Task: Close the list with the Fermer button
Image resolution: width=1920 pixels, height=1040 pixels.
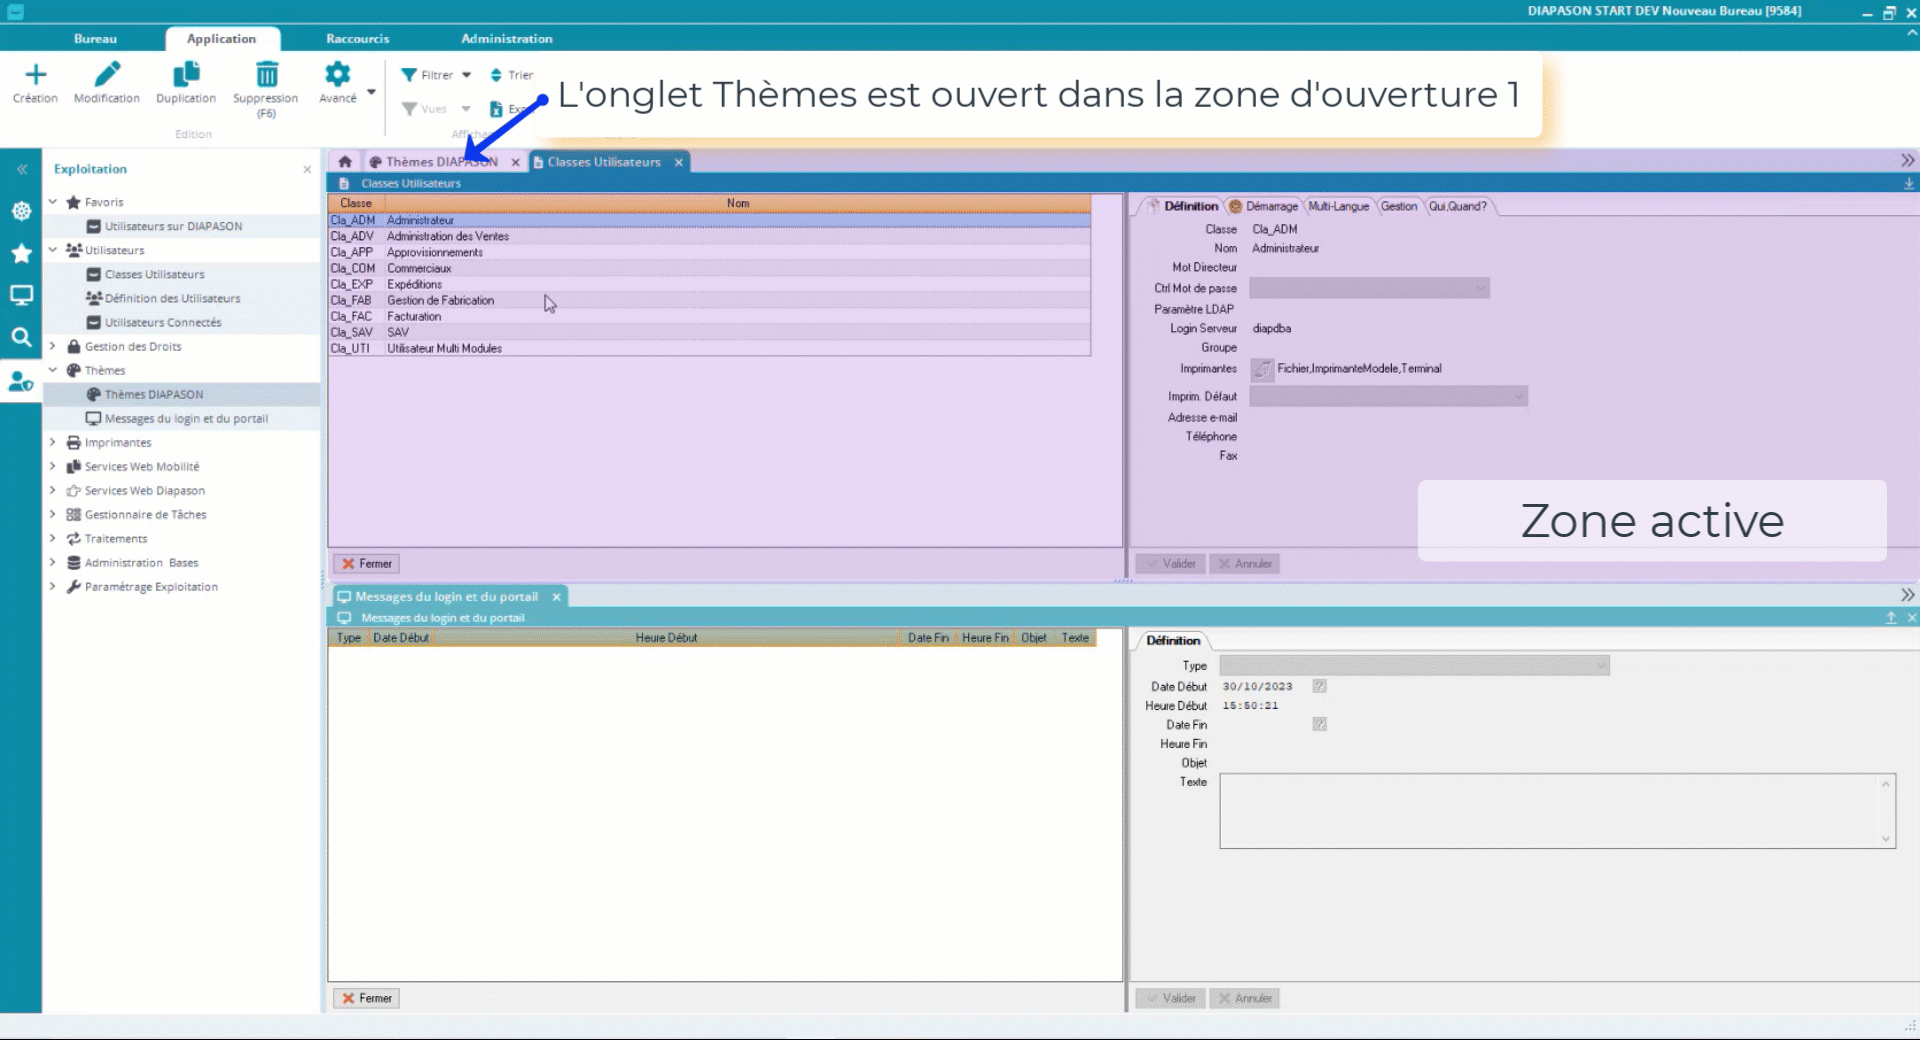Action: (366, 563)
